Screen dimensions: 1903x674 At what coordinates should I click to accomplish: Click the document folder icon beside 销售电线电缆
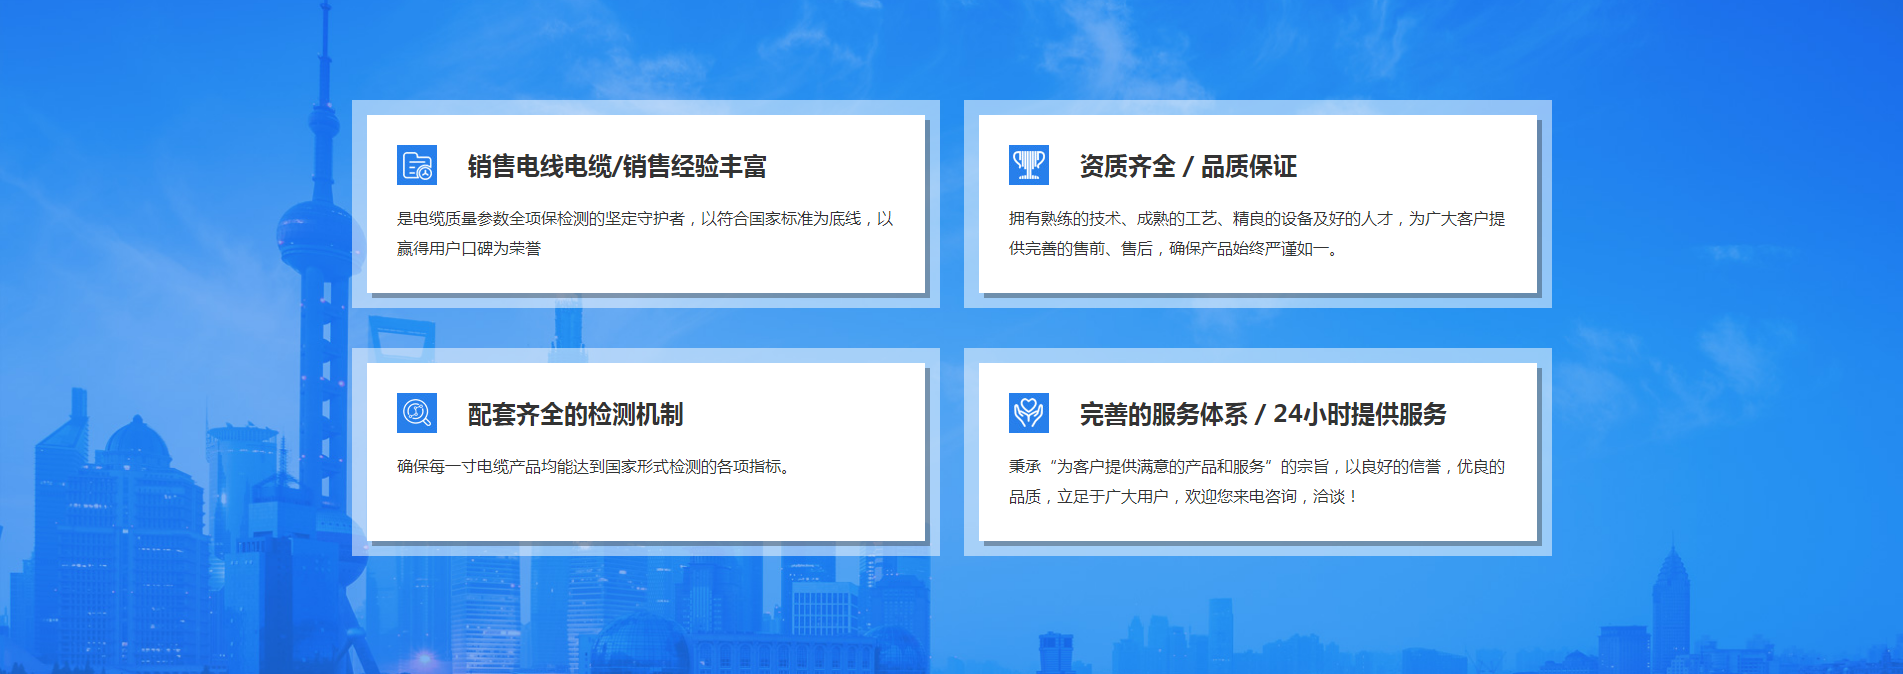click(x=416, y=166)
